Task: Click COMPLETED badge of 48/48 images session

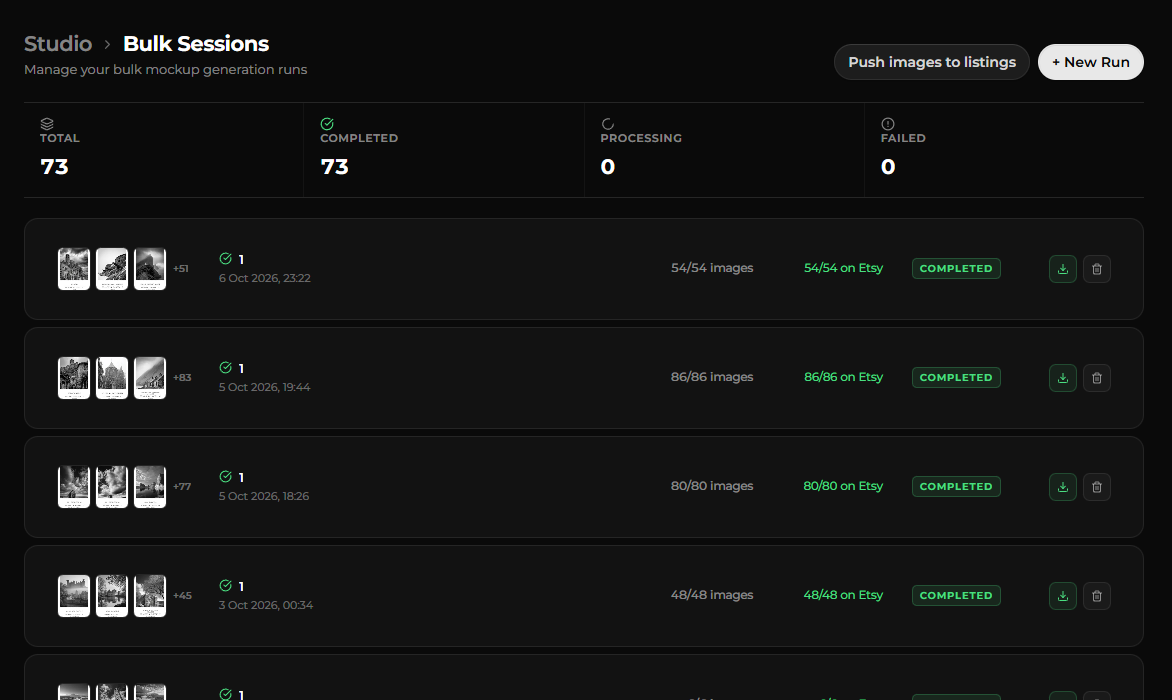Action: [x=956, y=595]
